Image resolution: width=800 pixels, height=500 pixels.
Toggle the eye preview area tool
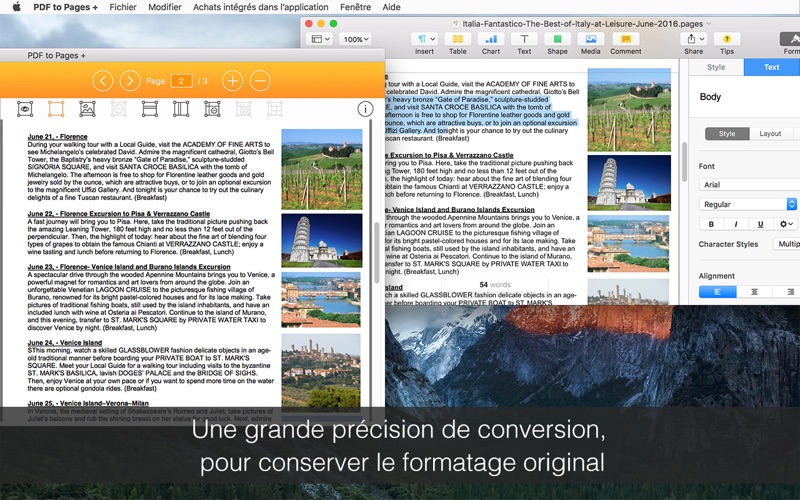[25, 109]
